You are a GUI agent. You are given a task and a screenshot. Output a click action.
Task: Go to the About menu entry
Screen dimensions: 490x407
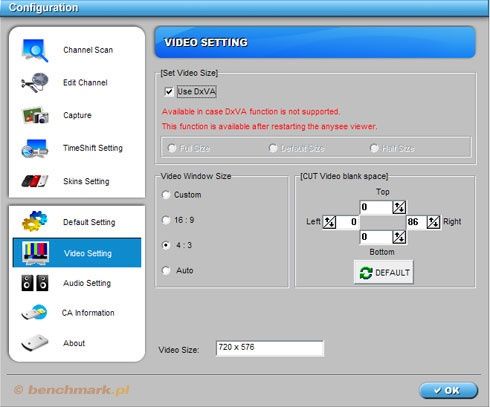74,343
